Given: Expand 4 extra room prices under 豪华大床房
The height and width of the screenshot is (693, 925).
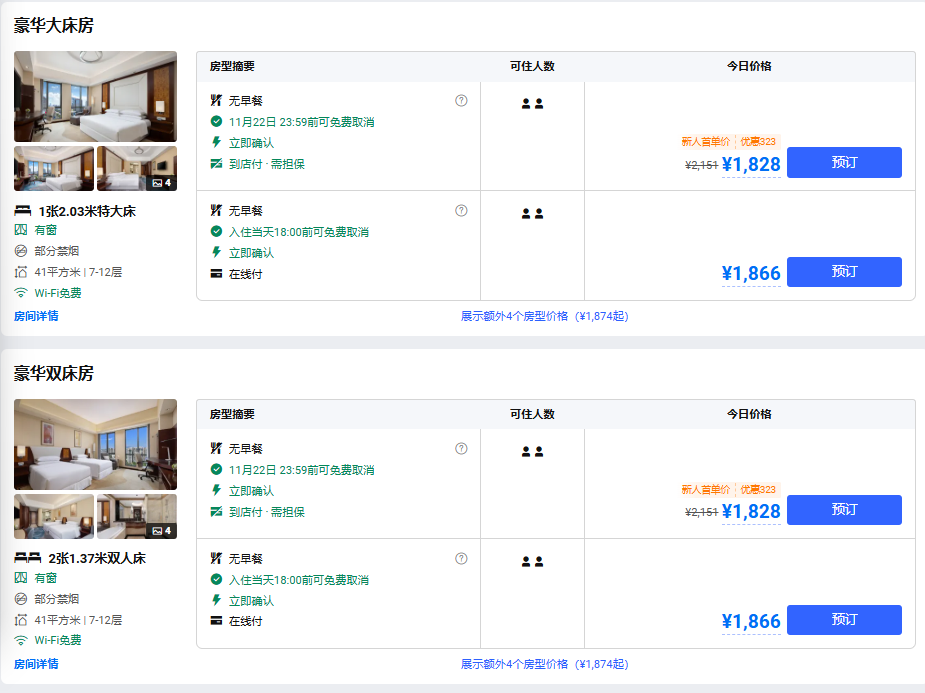Looking at the screenshot, I should tap(544, 316).
